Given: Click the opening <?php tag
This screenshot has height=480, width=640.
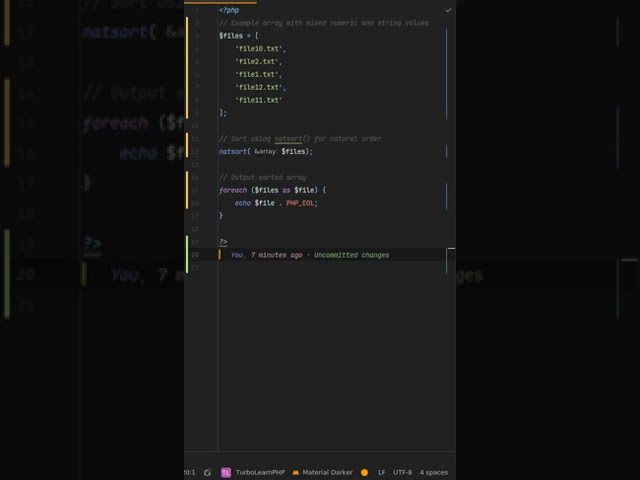Looking at the screenshot, I should click(229, 10).
